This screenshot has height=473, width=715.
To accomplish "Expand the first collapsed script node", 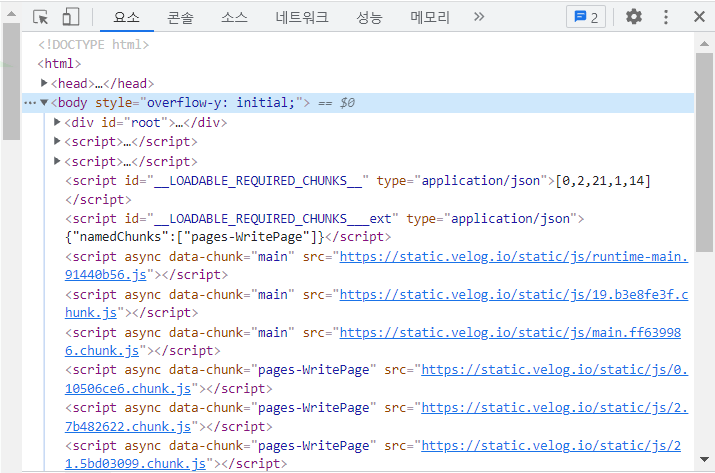I will point(57,141).
